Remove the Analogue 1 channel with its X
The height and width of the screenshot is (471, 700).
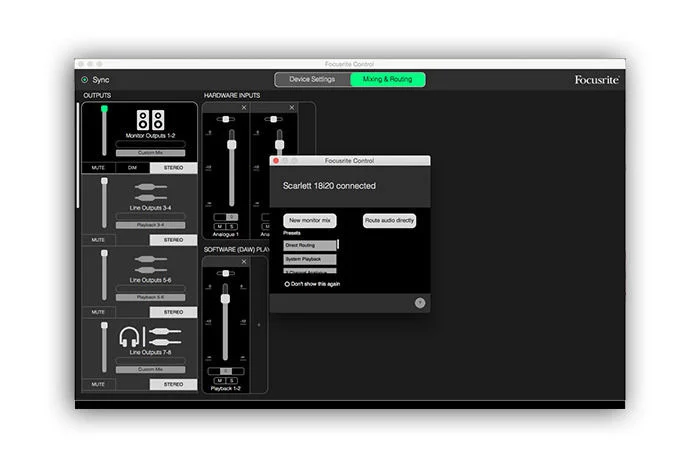pos(244,108)
